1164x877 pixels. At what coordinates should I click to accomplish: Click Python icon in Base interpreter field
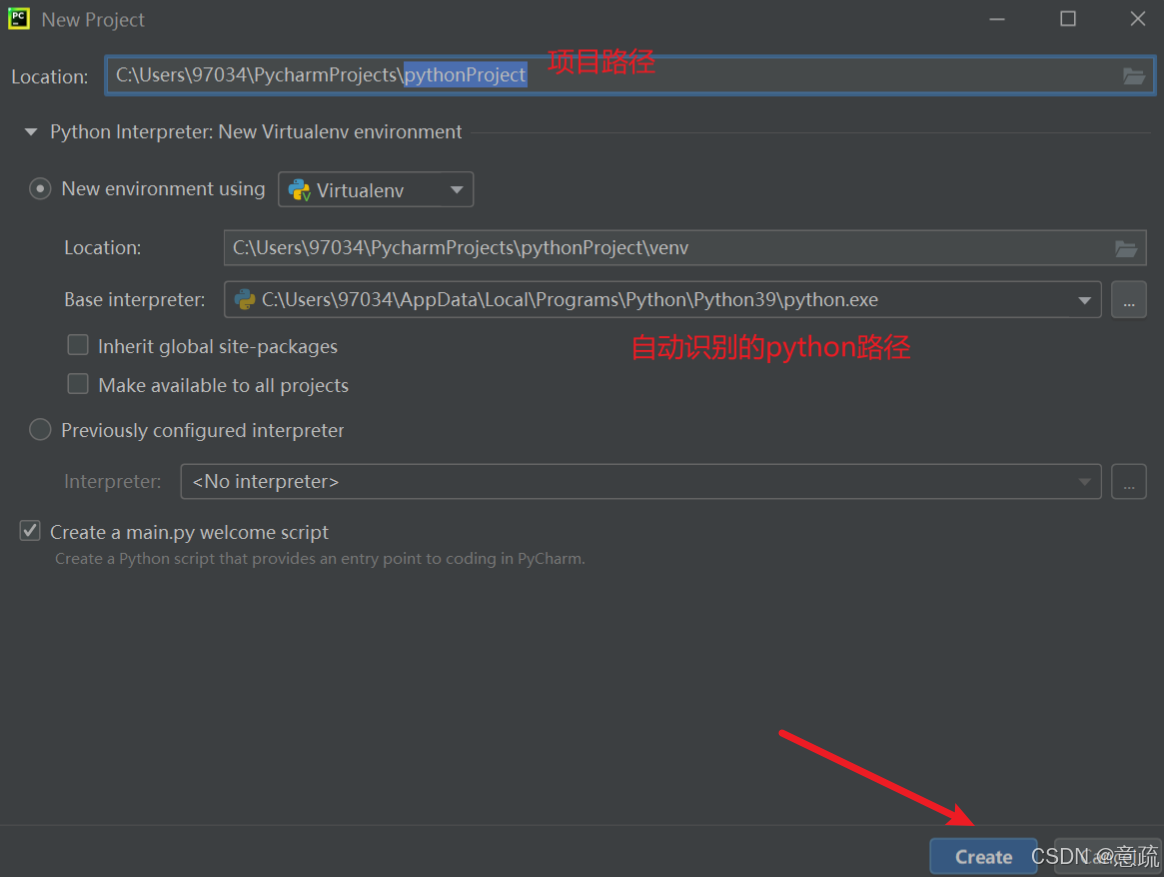[245, 300]
